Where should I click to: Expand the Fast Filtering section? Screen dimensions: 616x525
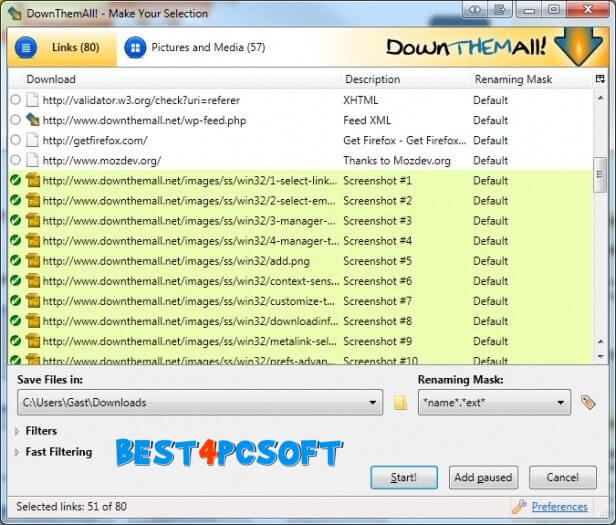(x=16, y=452)
